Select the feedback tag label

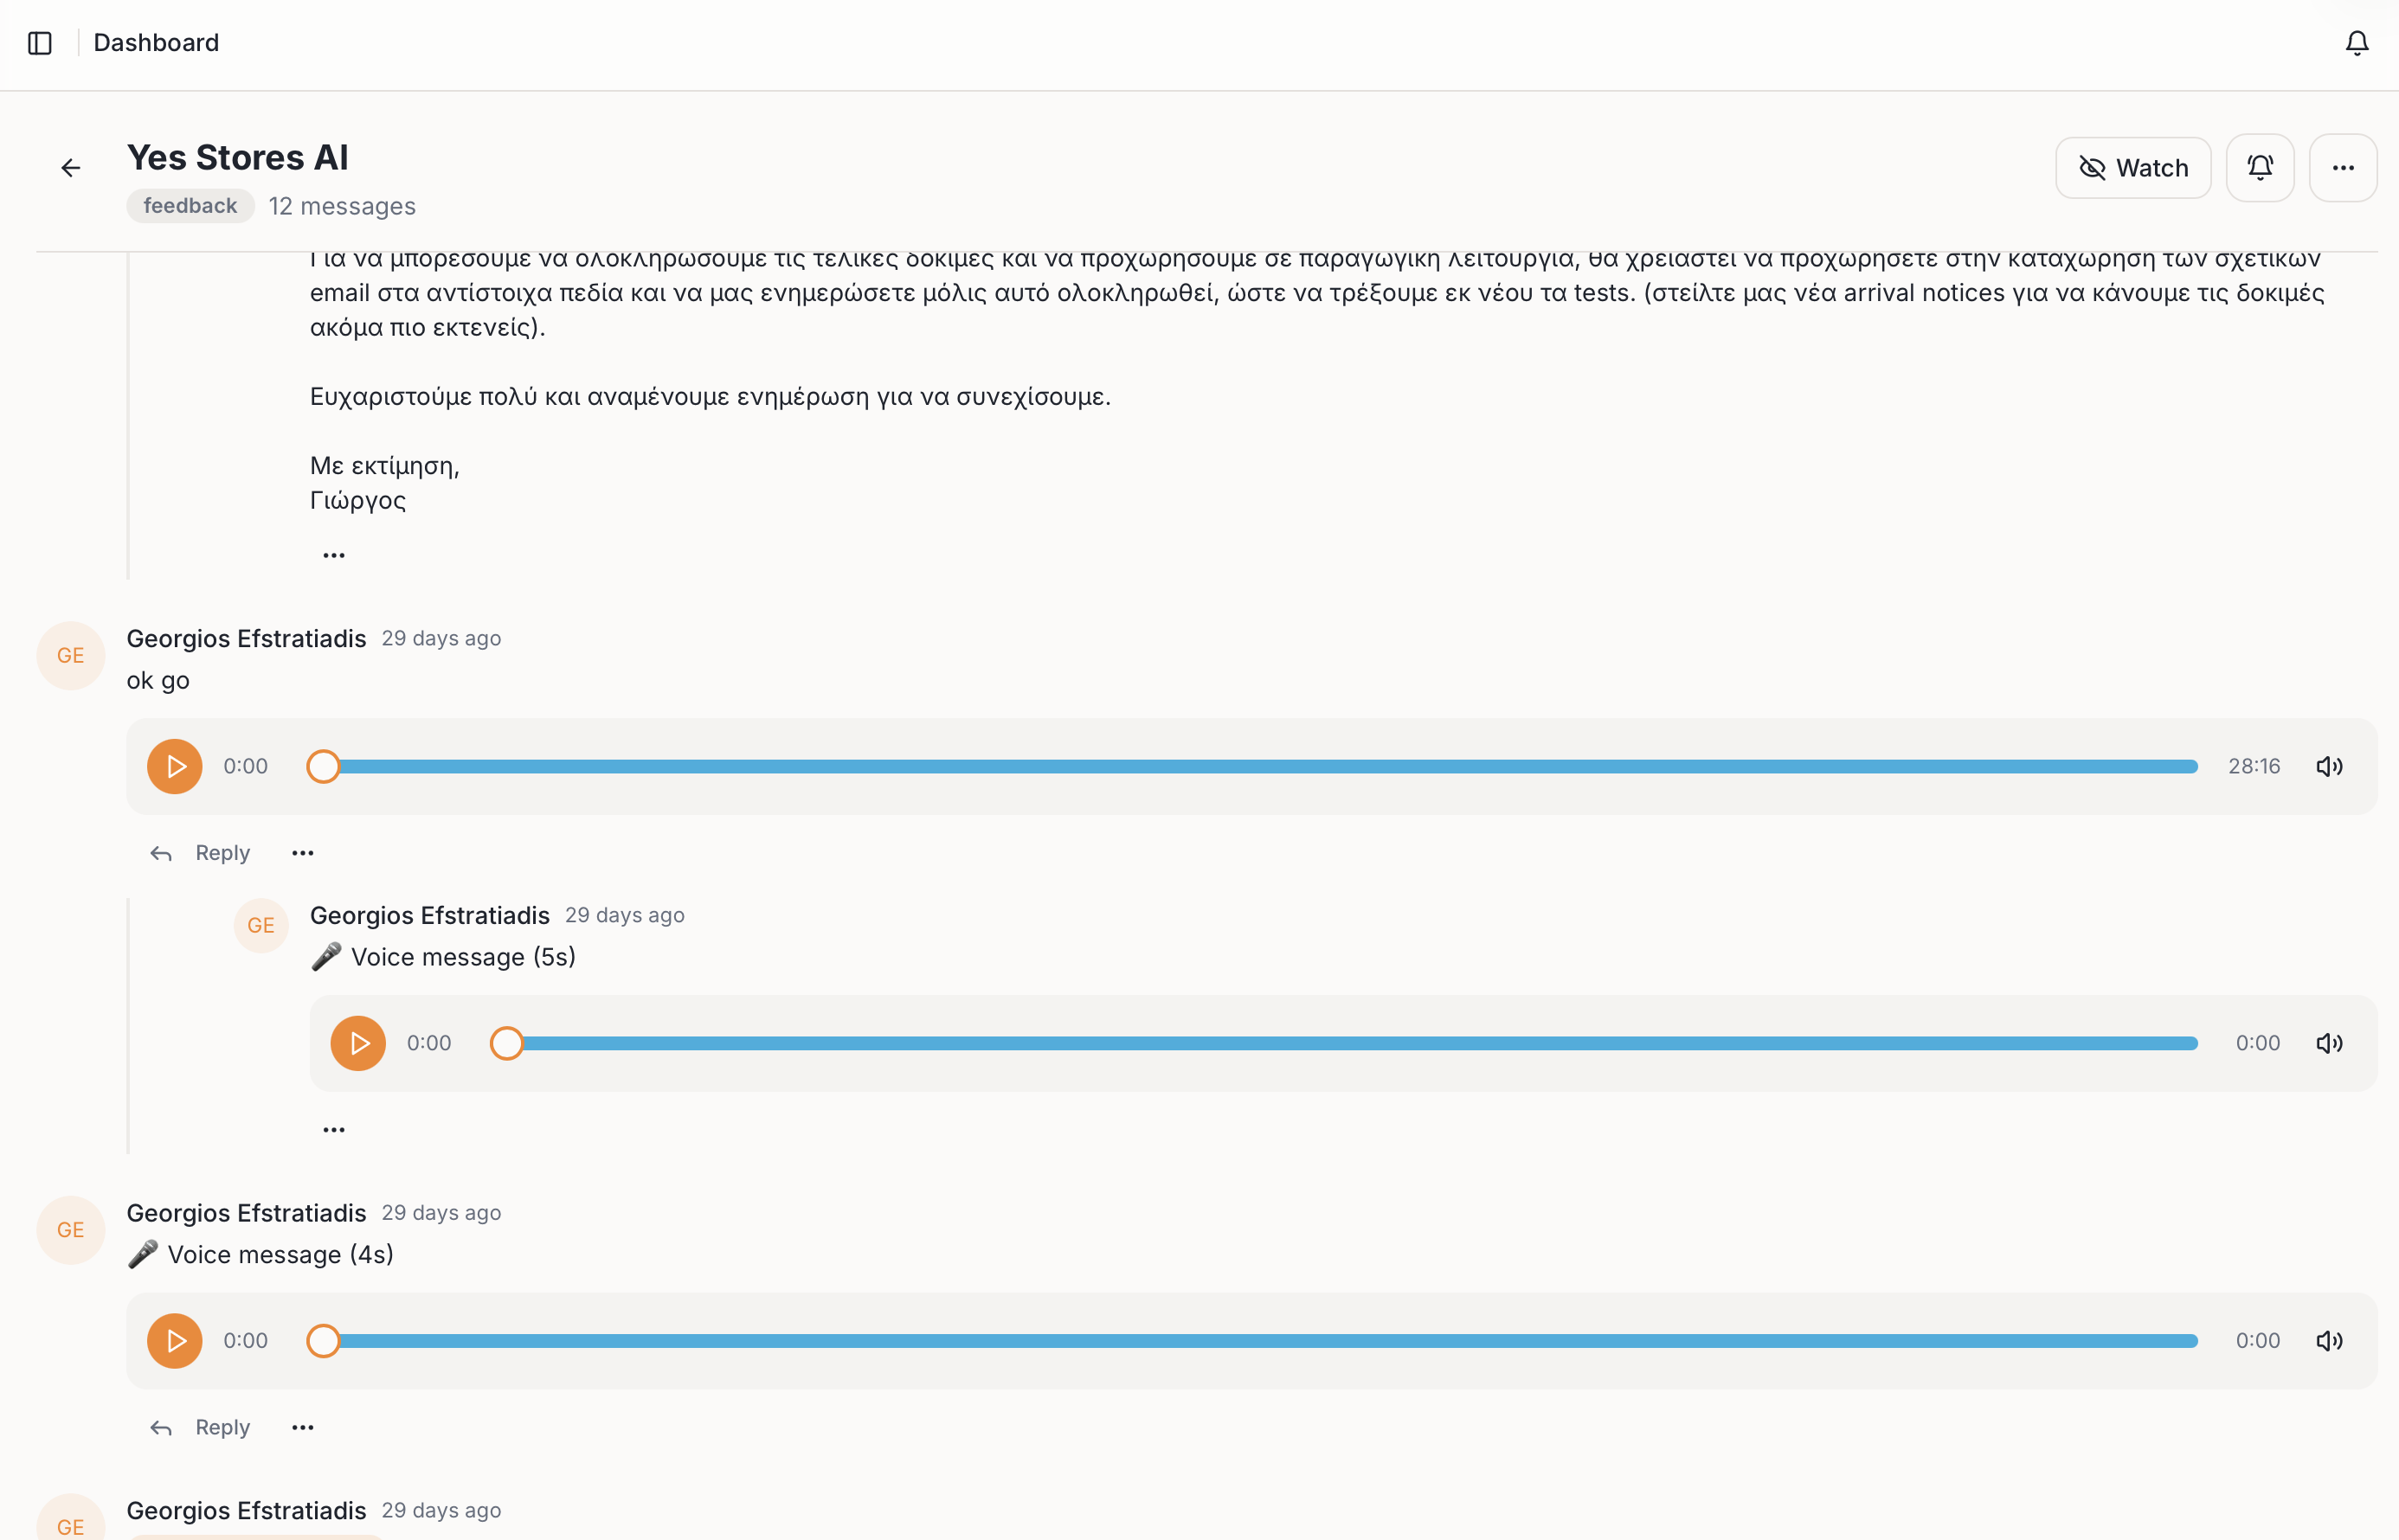(x=190, y=206)
